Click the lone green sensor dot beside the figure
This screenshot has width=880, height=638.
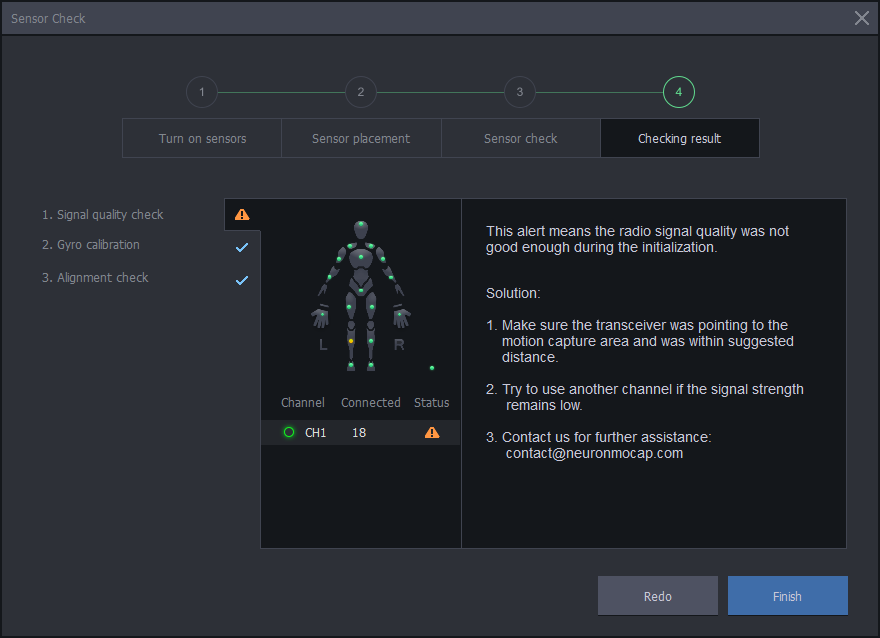[432, 368]
